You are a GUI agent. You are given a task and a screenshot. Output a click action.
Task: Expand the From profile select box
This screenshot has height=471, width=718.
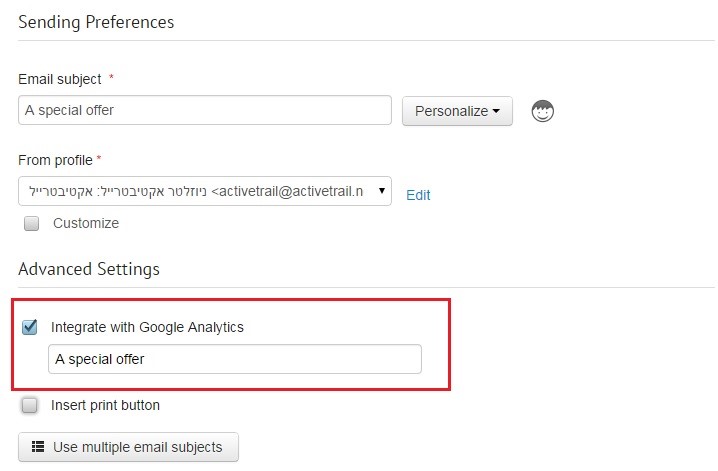coord(205,191)
